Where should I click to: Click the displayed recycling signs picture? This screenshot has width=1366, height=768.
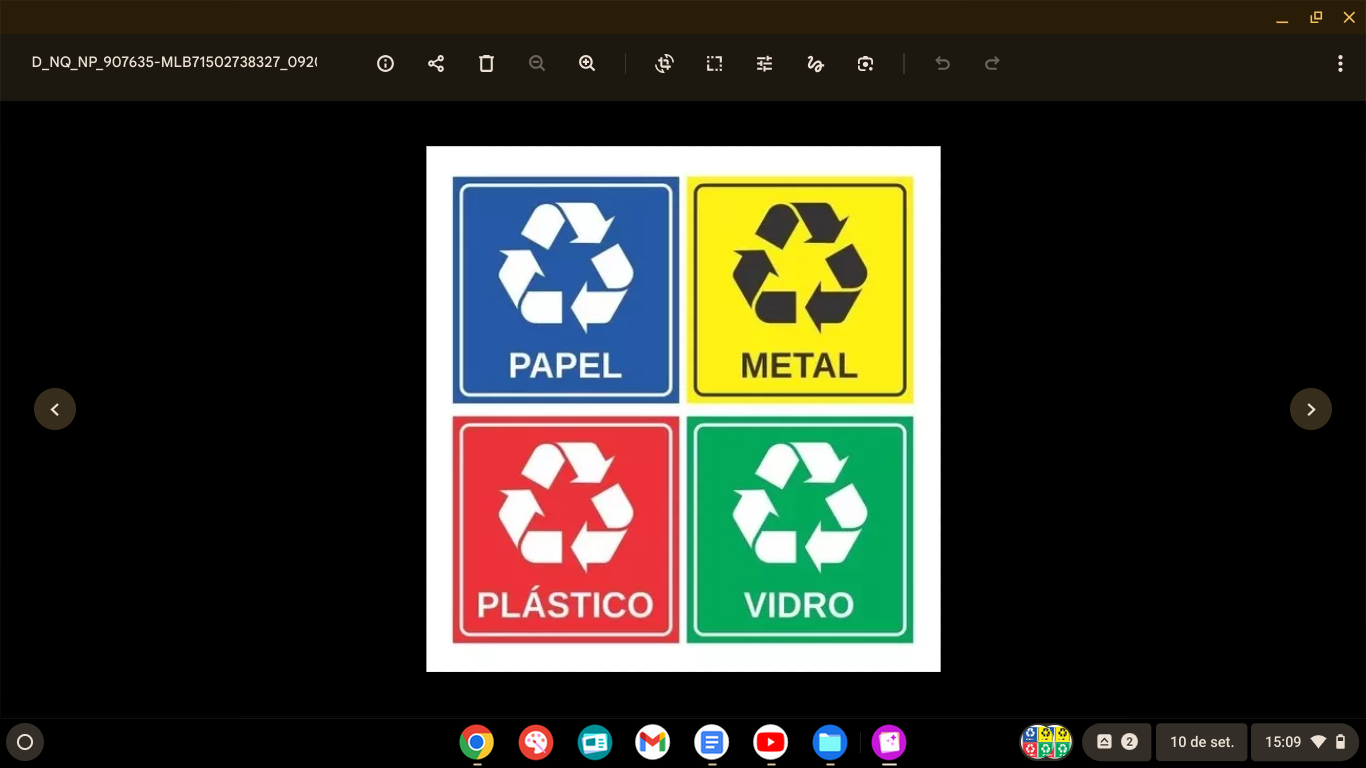(683, 409)
